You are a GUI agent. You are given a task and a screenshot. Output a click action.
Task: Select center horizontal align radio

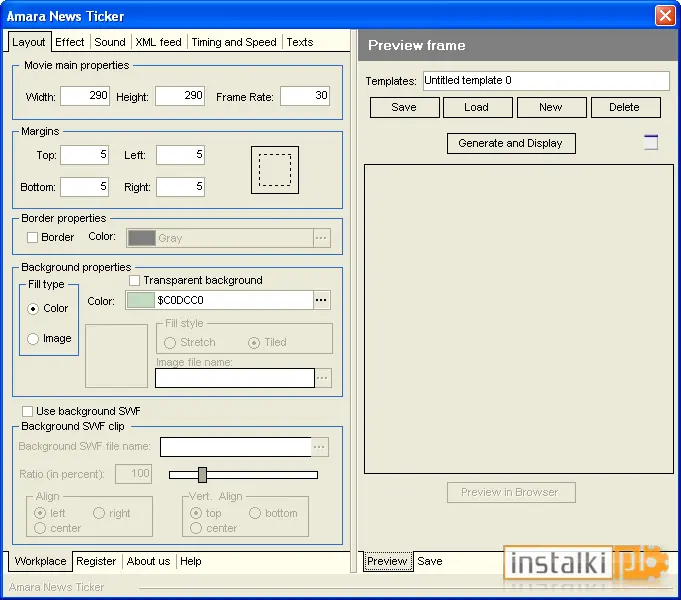coord(40,528)
